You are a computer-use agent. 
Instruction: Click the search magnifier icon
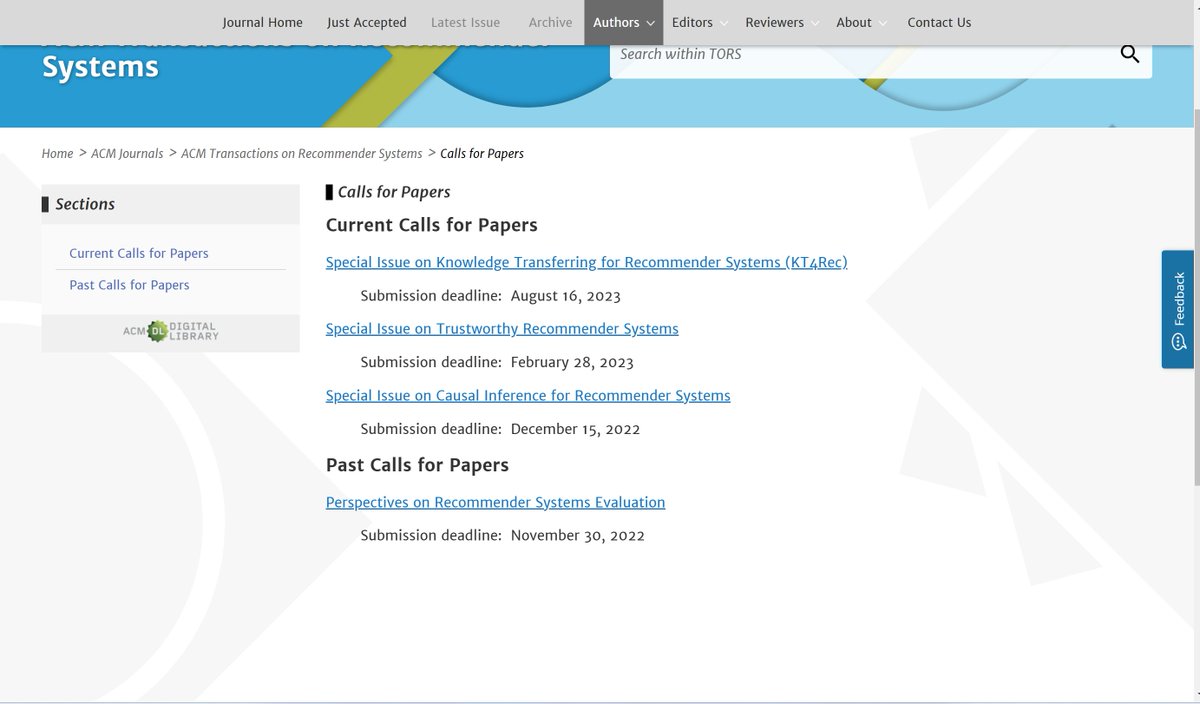pyautogui.click(x=1130, y=54)
